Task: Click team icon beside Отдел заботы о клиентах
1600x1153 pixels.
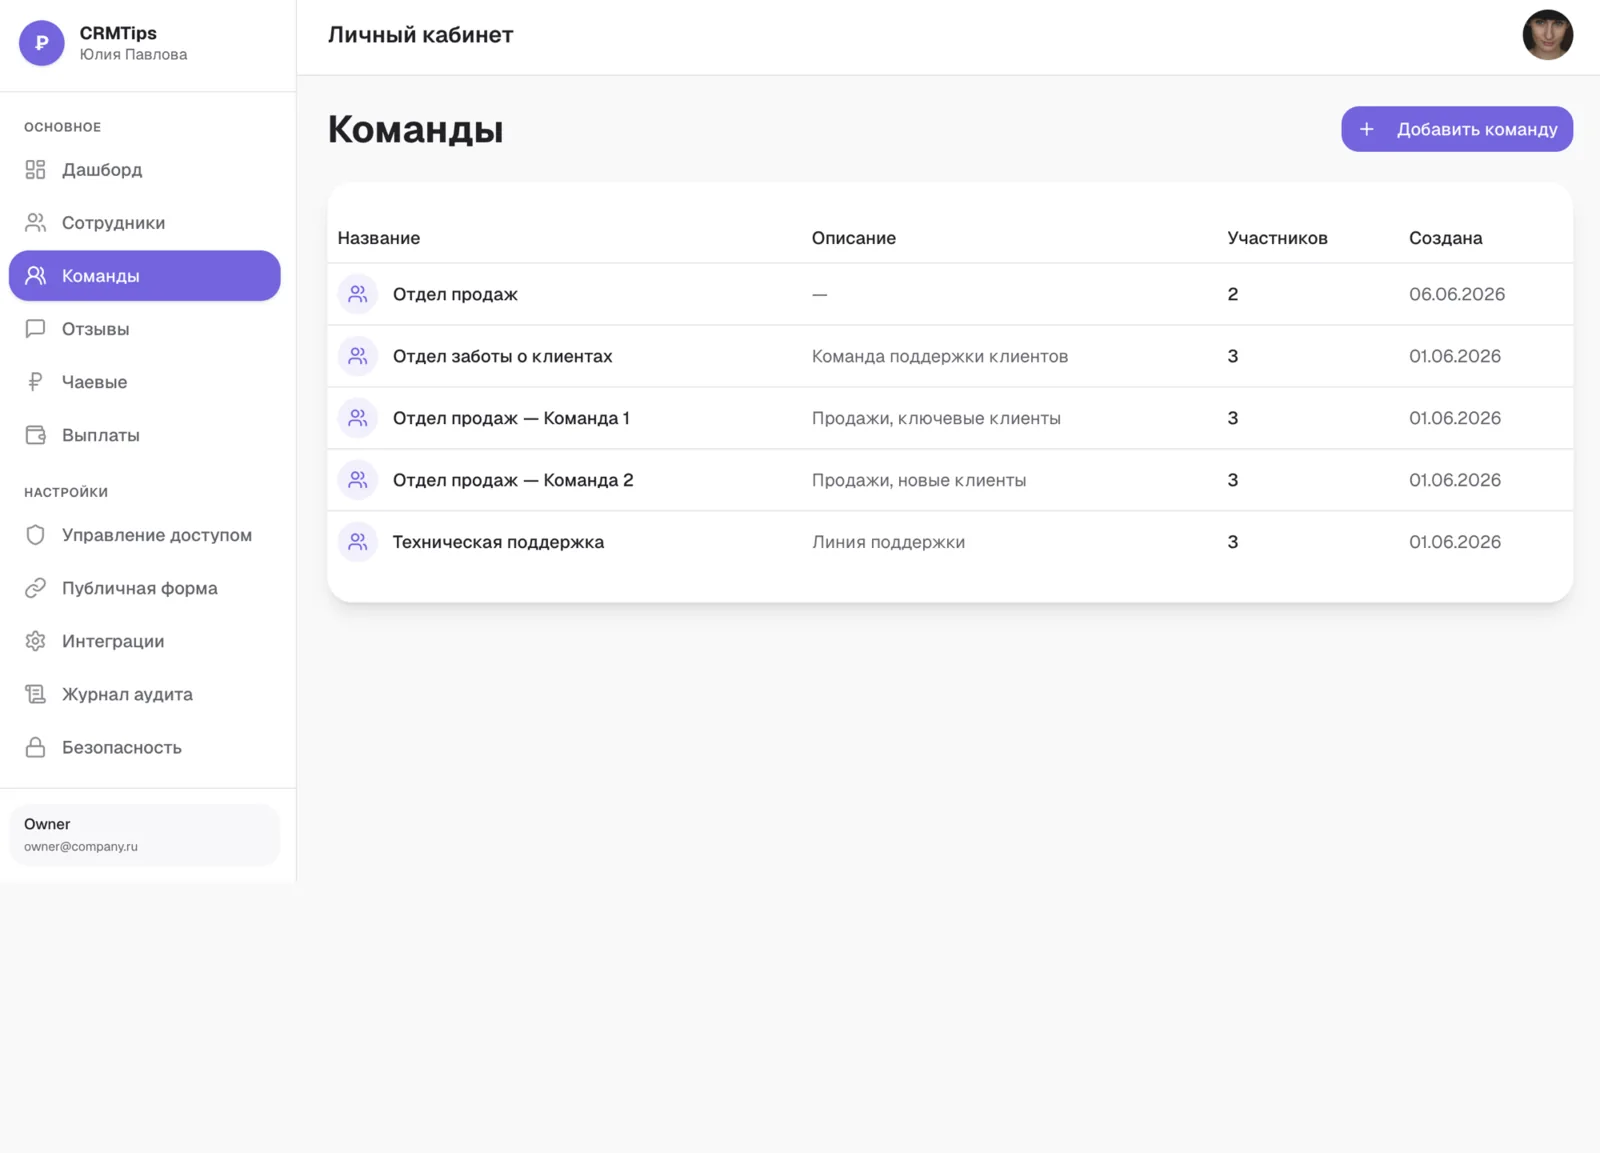Action: click(357, 356)
